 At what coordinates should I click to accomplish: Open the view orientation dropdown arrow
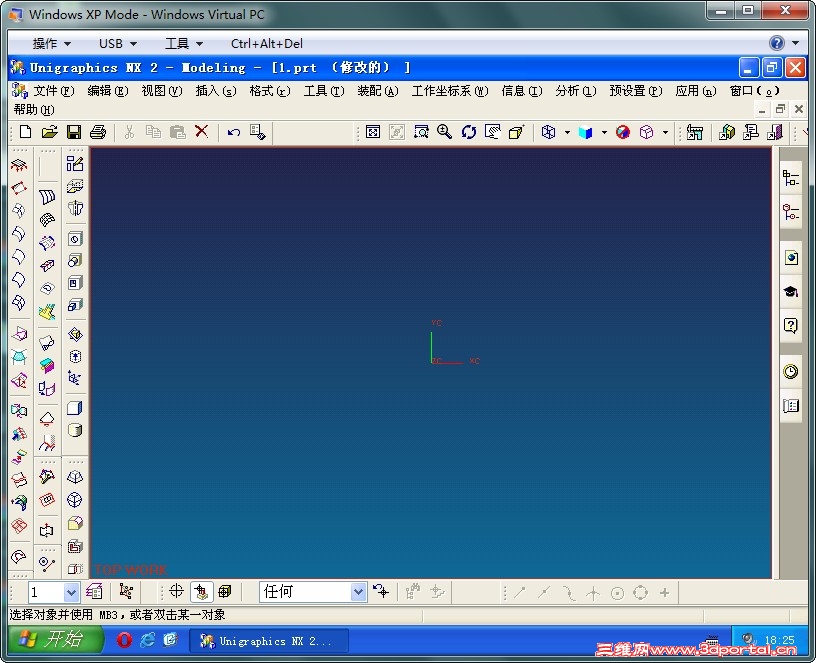[x=567, y=132]
